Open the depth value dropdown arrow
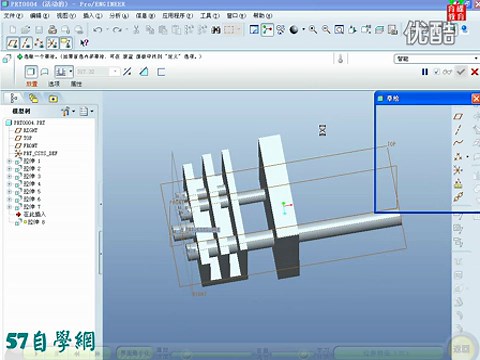Image resolution: width=480 pixels, height=360 pixels. click(x=115, y=72)
